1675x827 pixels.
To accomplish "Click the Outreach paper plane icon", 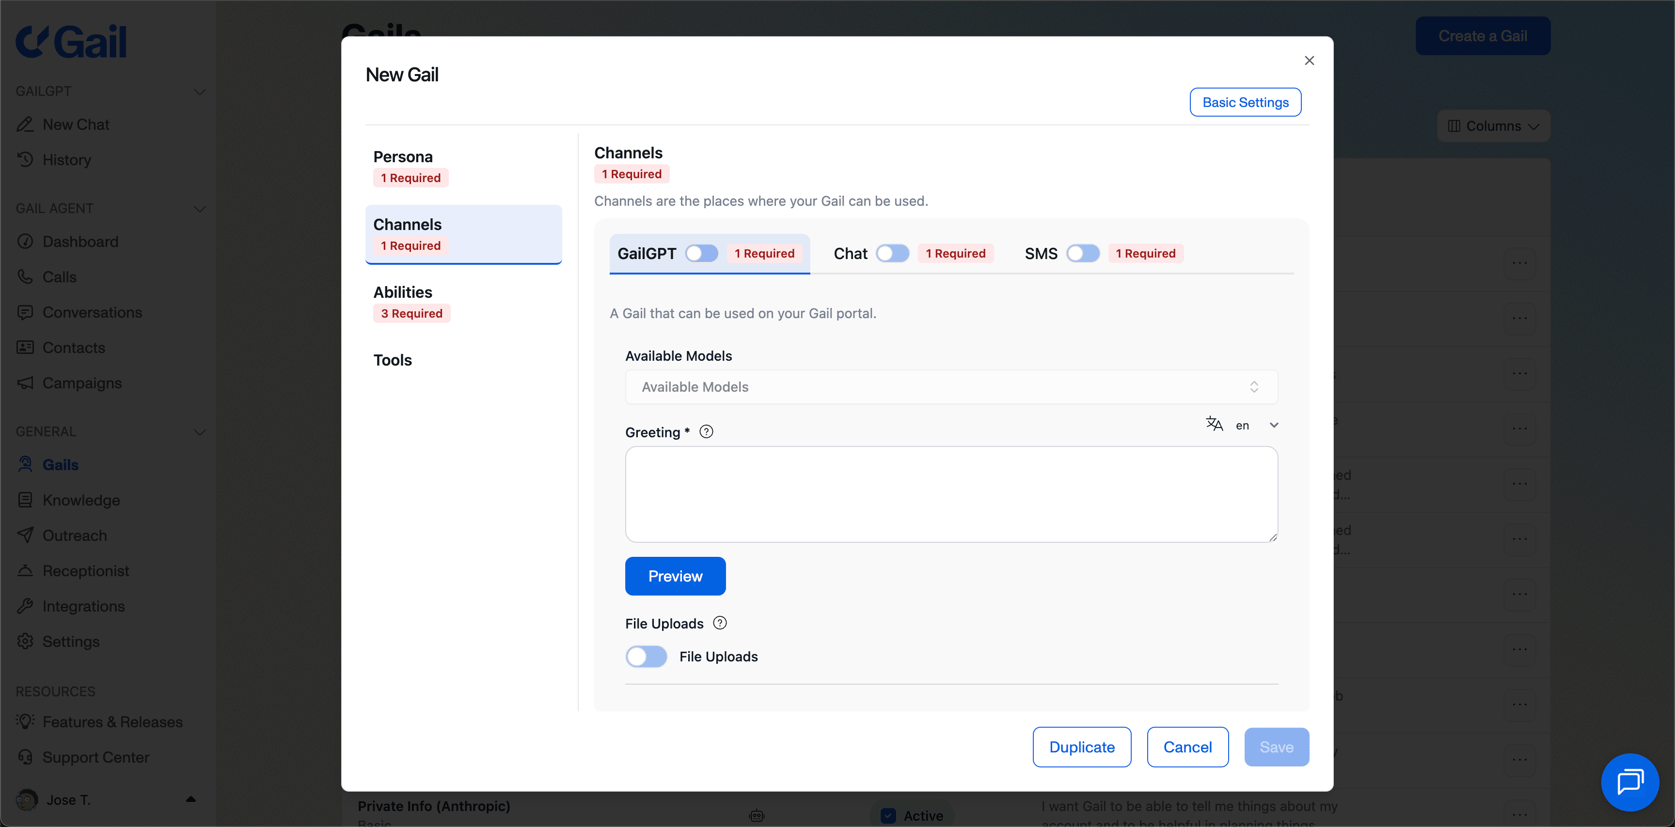I will [x=25, y=535].
